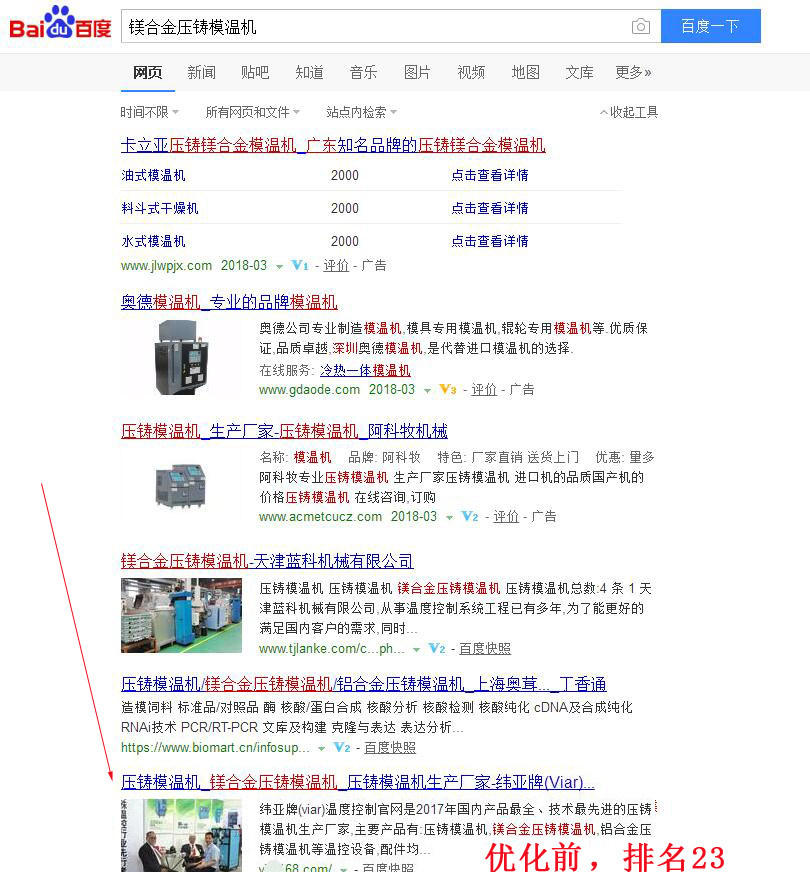
Task: Click 评价 next to www.gdaode.com
Action: (x=484, y=390)
